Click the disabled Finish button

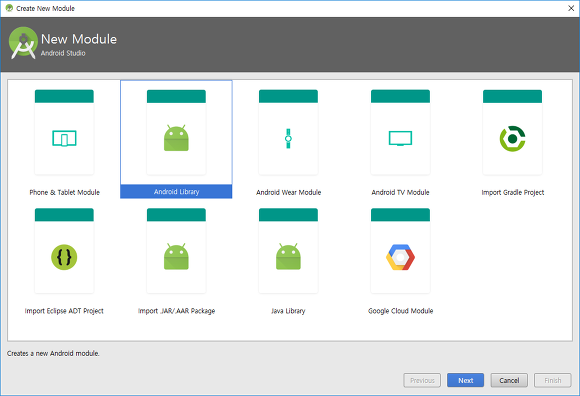[x=553, y=380]
